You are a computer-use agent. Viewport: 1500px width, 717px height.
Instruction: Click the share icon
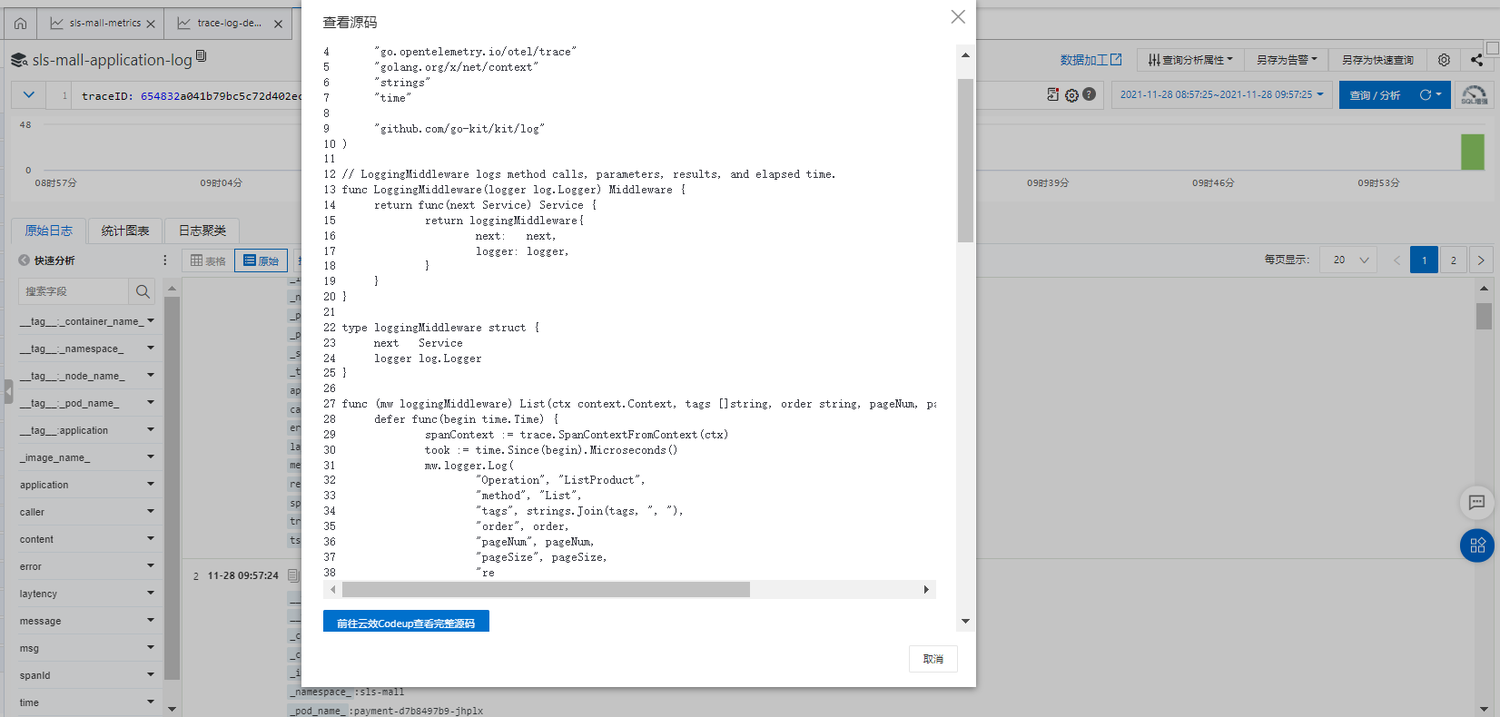point(1478,60)
